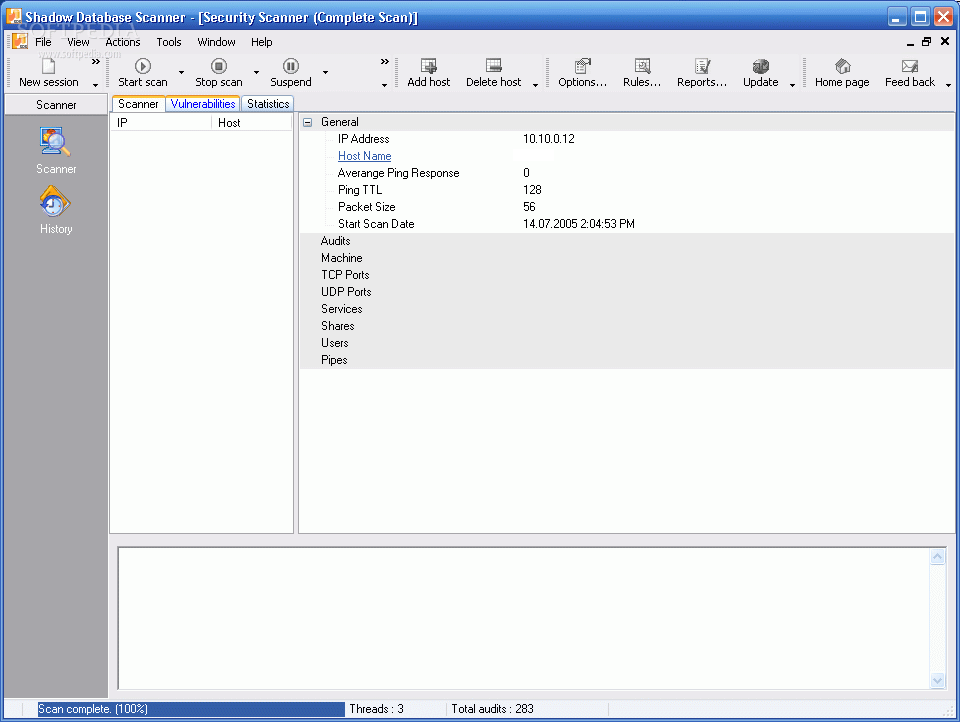Open the Rules toolbar icon
Screen dimensions: 960x722
click(642, 66)
